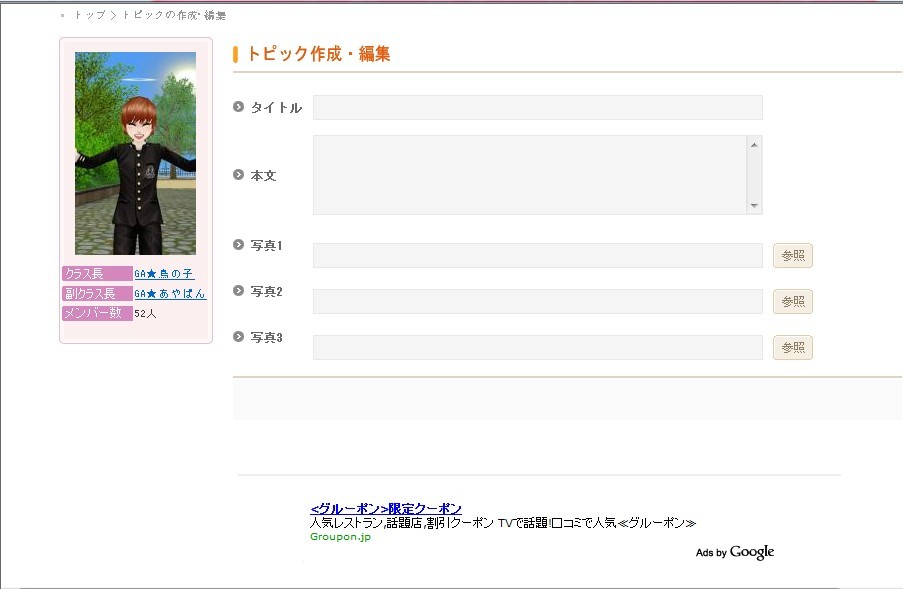Image resolution: width=903 pixels, height=589 pixels.
Task: Select the 写真2 file path field
Action: point(537,302)
